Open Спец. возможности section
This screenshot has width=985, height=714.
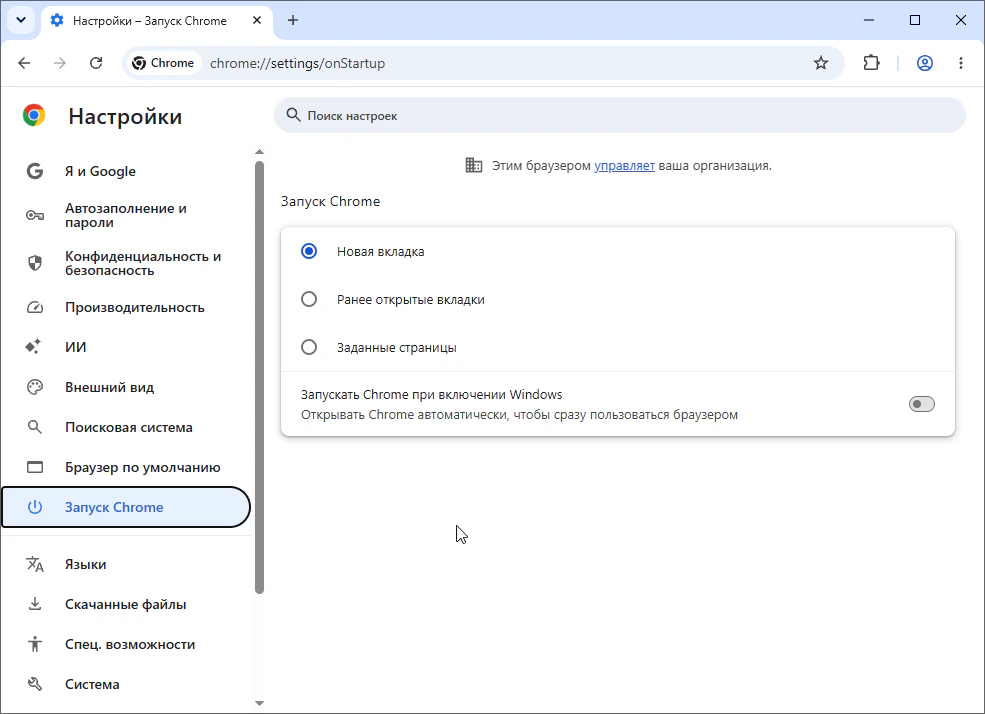point(126,644)
